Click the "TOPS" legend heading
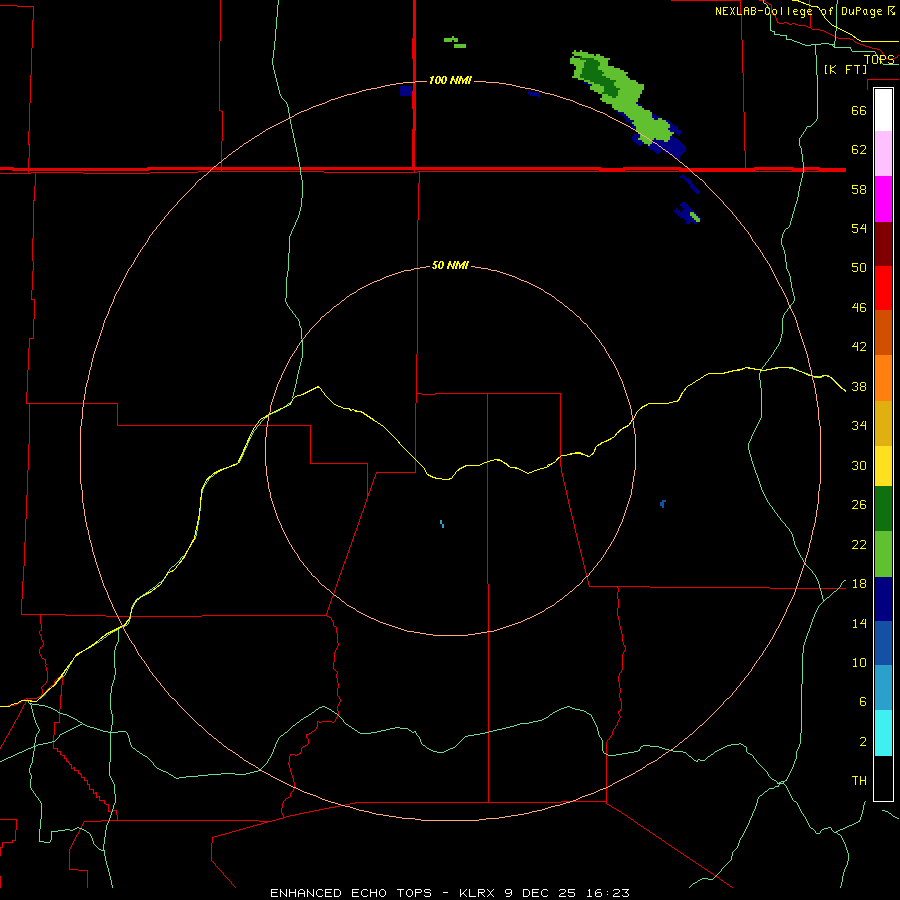 [879, 59]
